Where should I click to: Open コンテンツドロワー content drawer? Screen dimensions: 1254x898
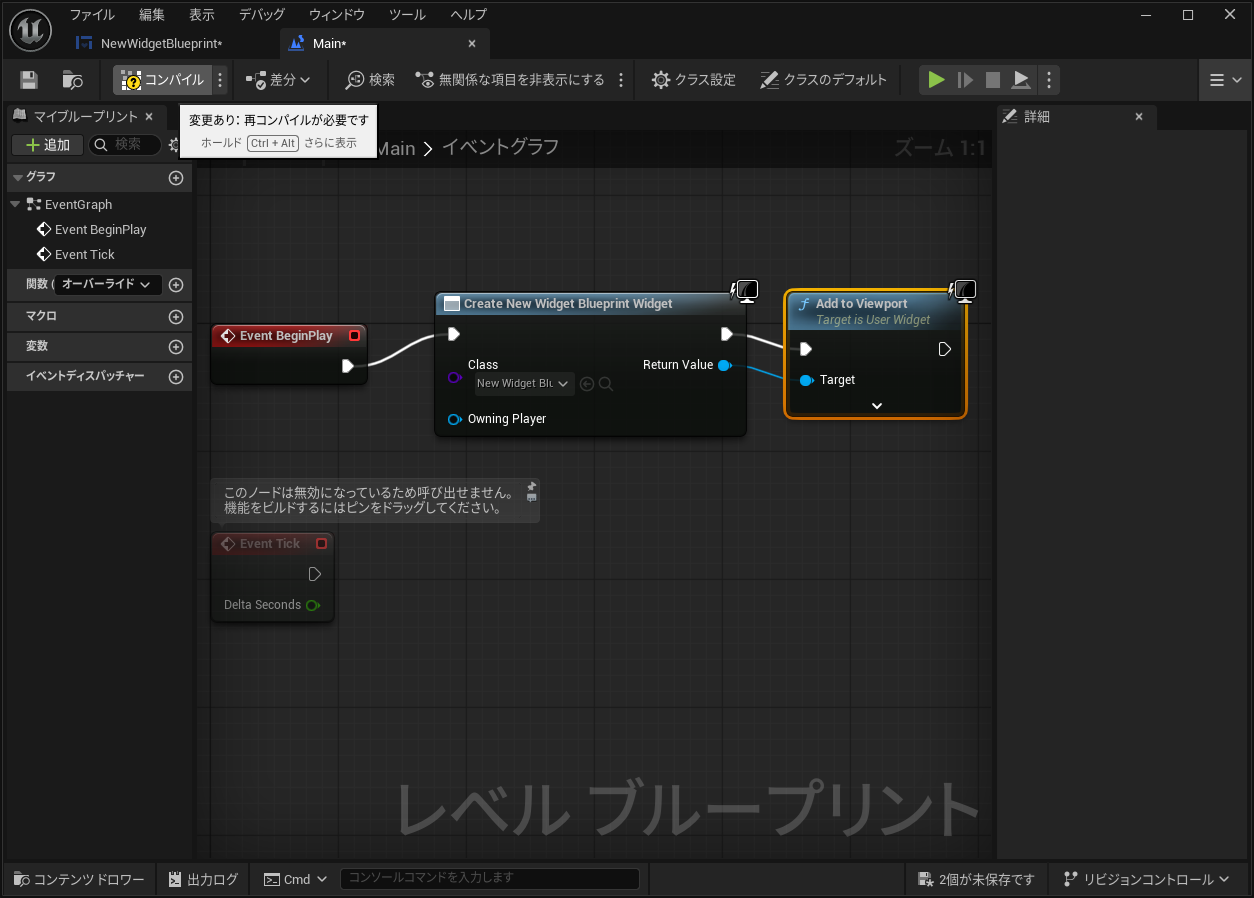[80, 879]
